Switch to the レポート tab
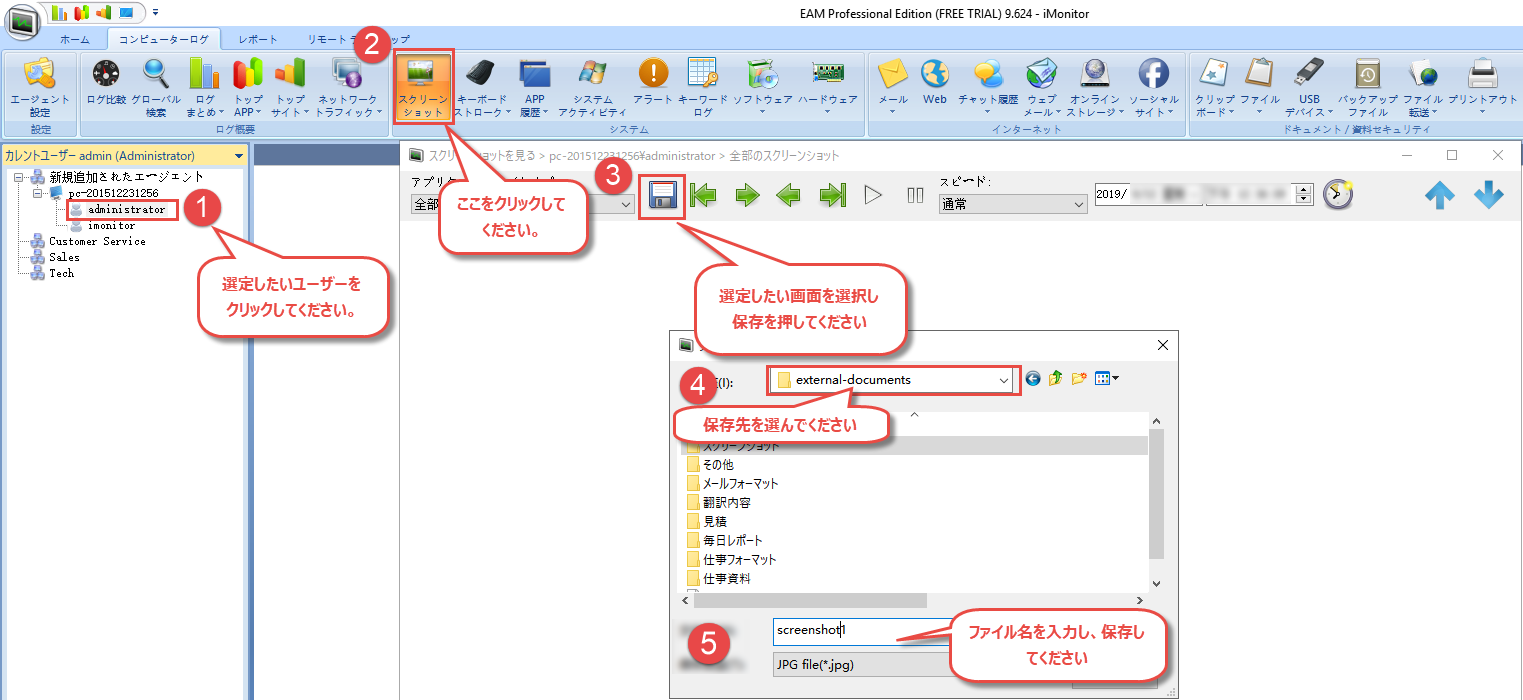The width and height of the screenshot is (1523, 700). [258, 39]
